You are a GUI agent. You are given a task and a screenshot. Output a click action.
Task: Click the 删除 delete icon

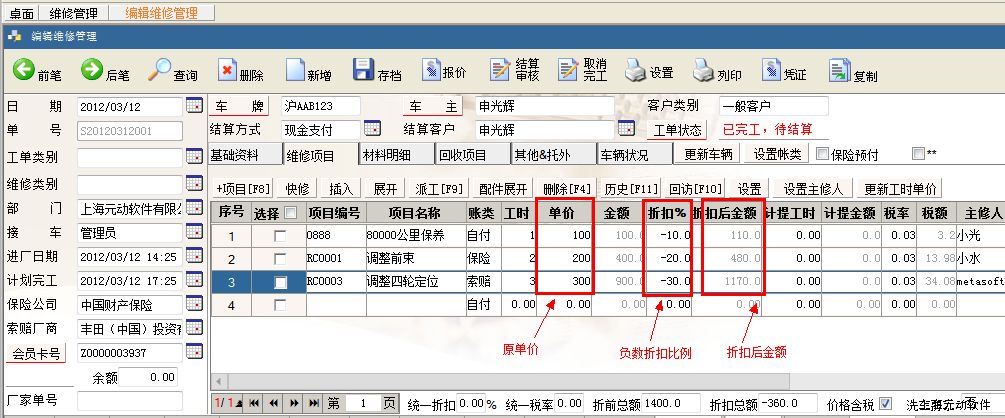click(x=228, y=71)
